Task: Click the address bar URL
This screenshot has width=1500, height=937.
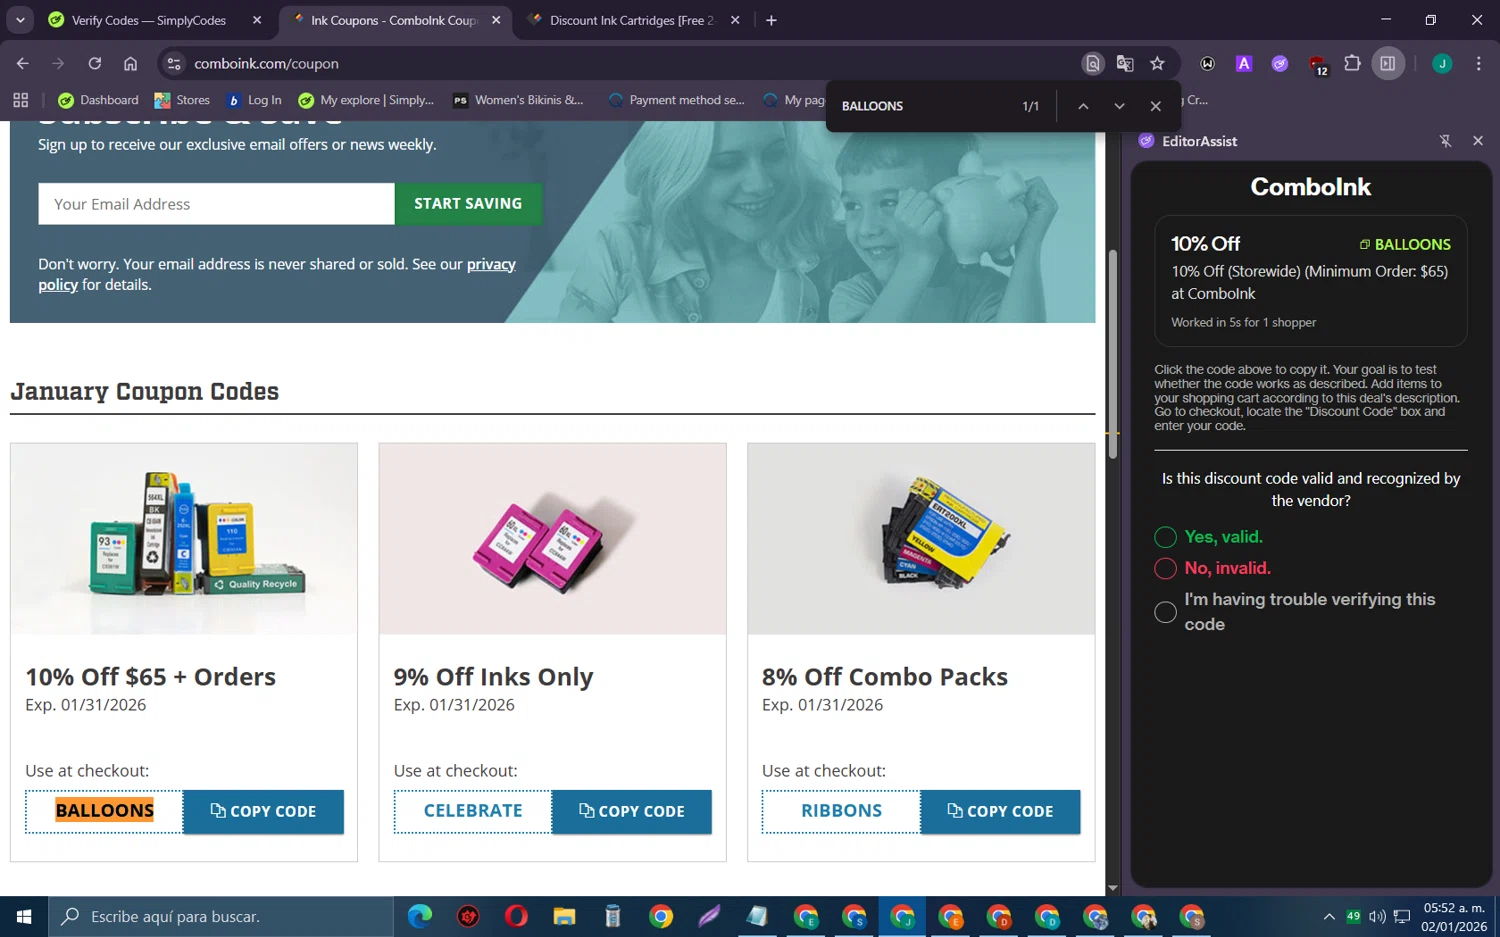Action: tap(266, 63)
